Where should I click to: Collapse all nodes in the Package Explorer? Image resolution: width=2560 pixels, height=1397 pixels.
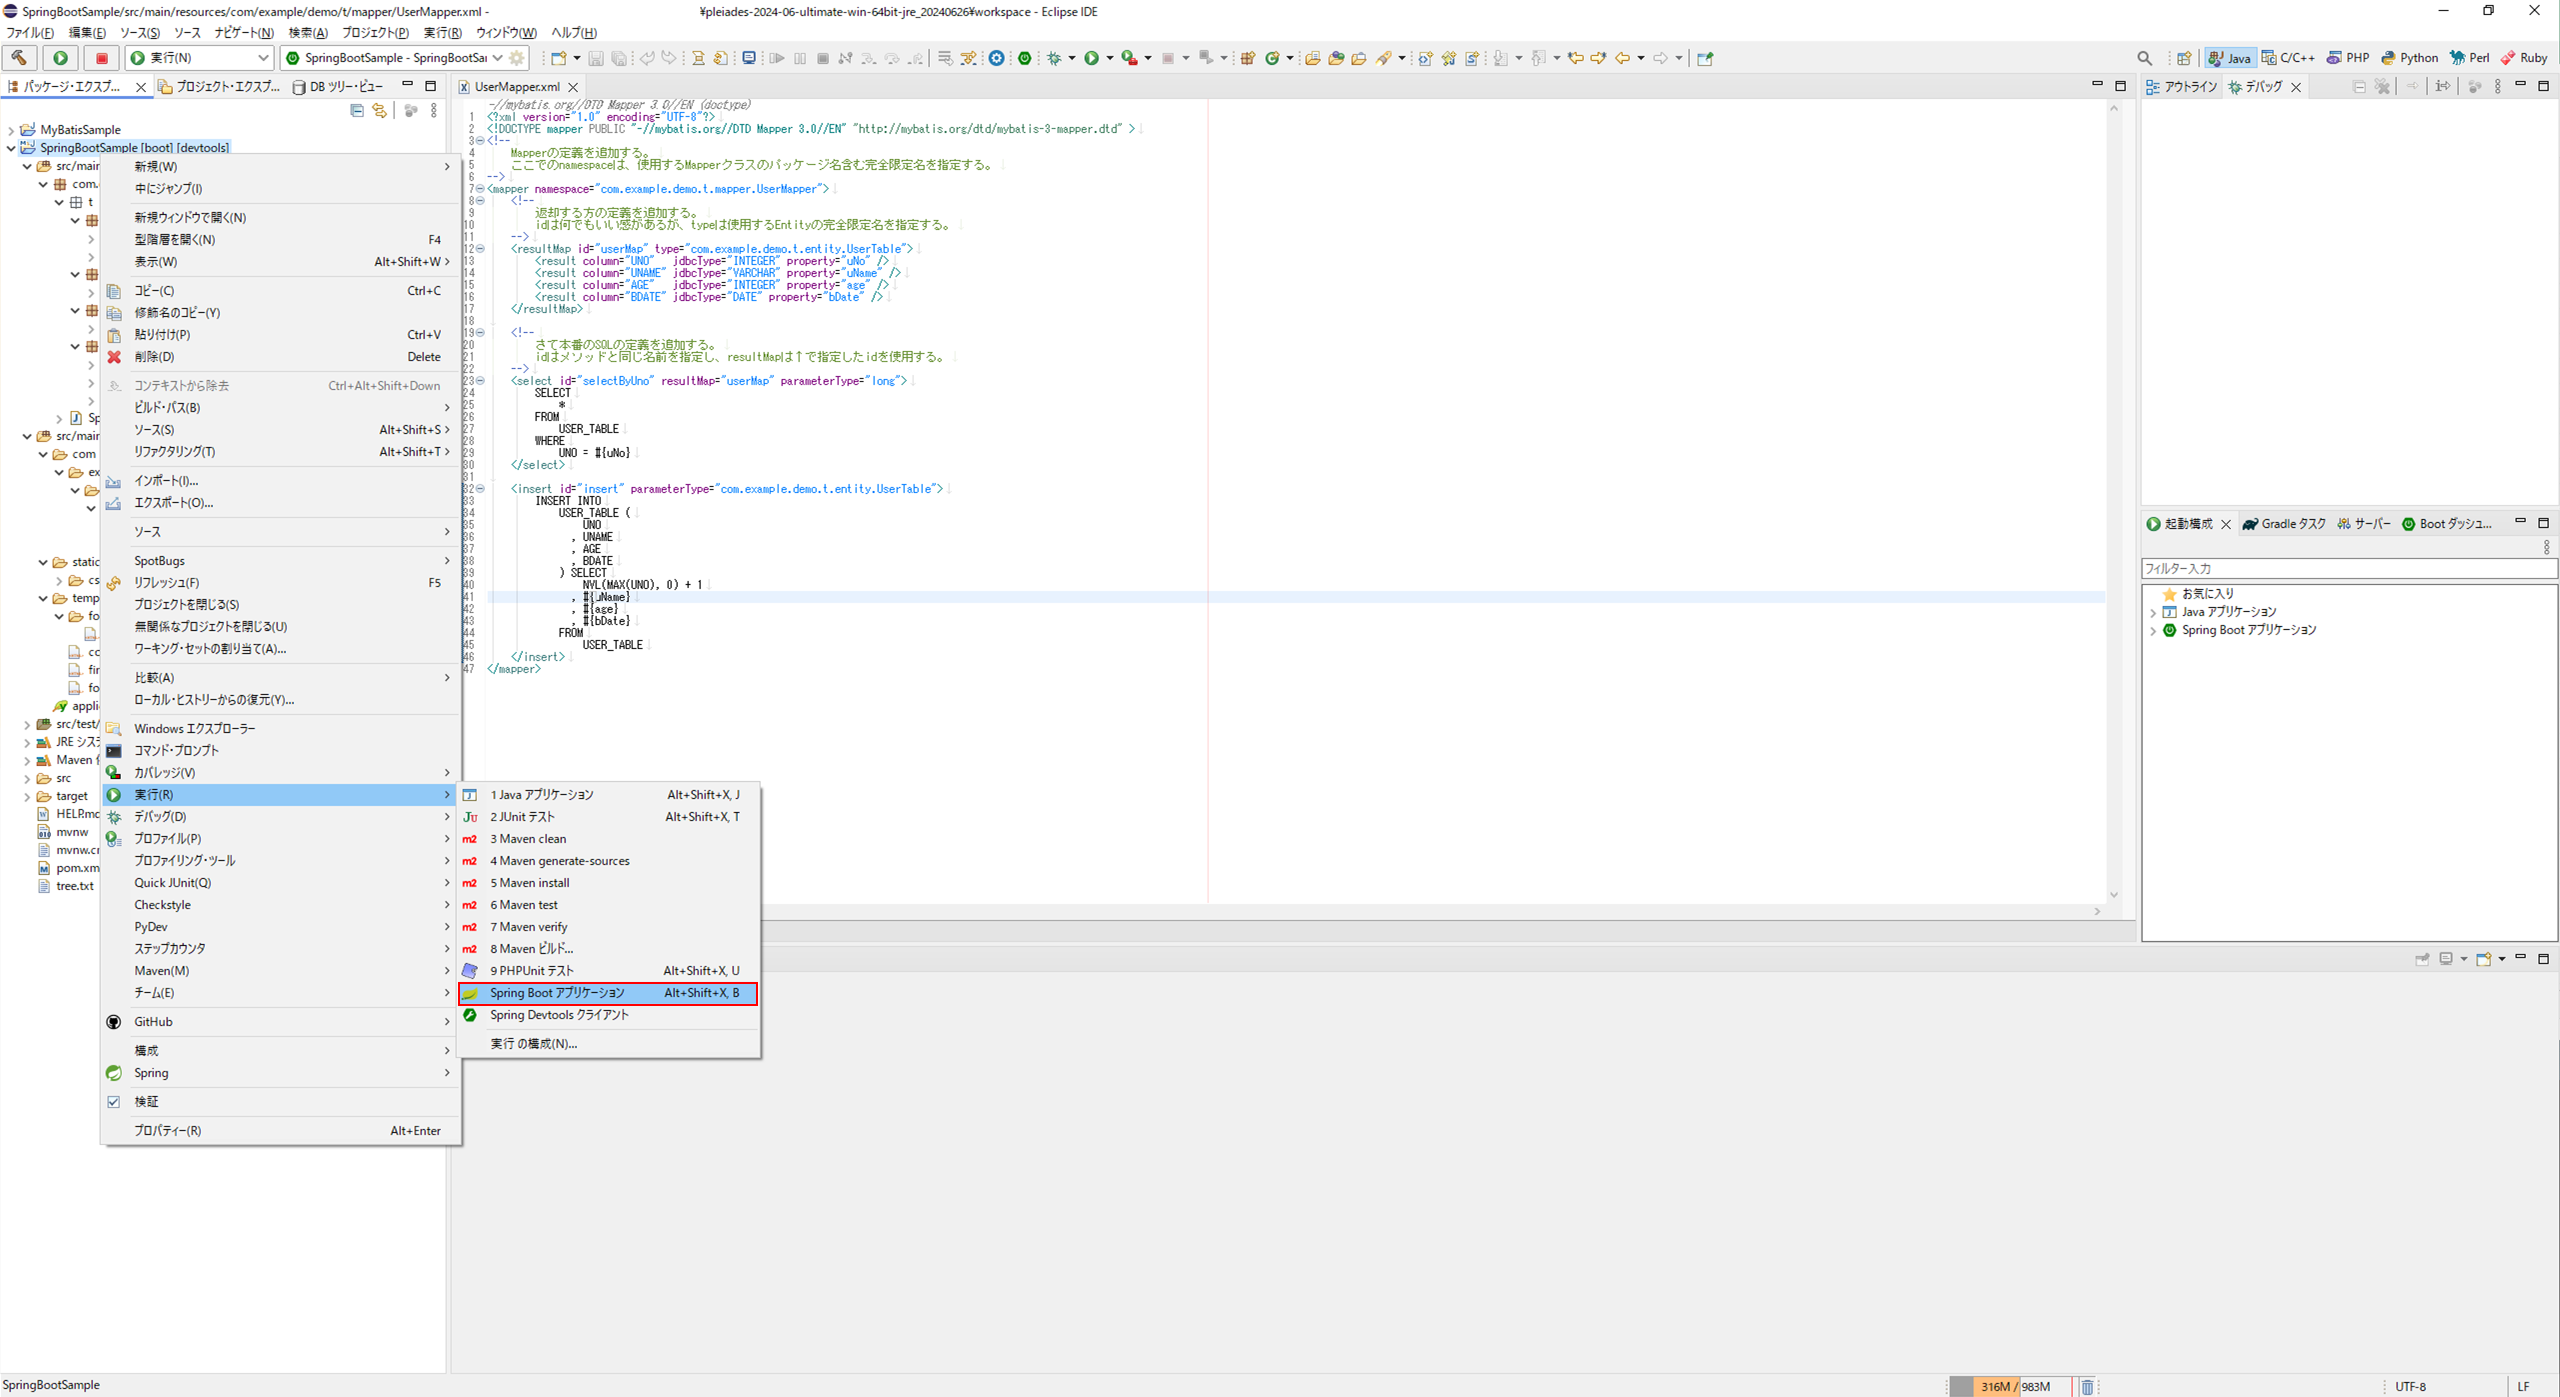click(x=357, y=110)
